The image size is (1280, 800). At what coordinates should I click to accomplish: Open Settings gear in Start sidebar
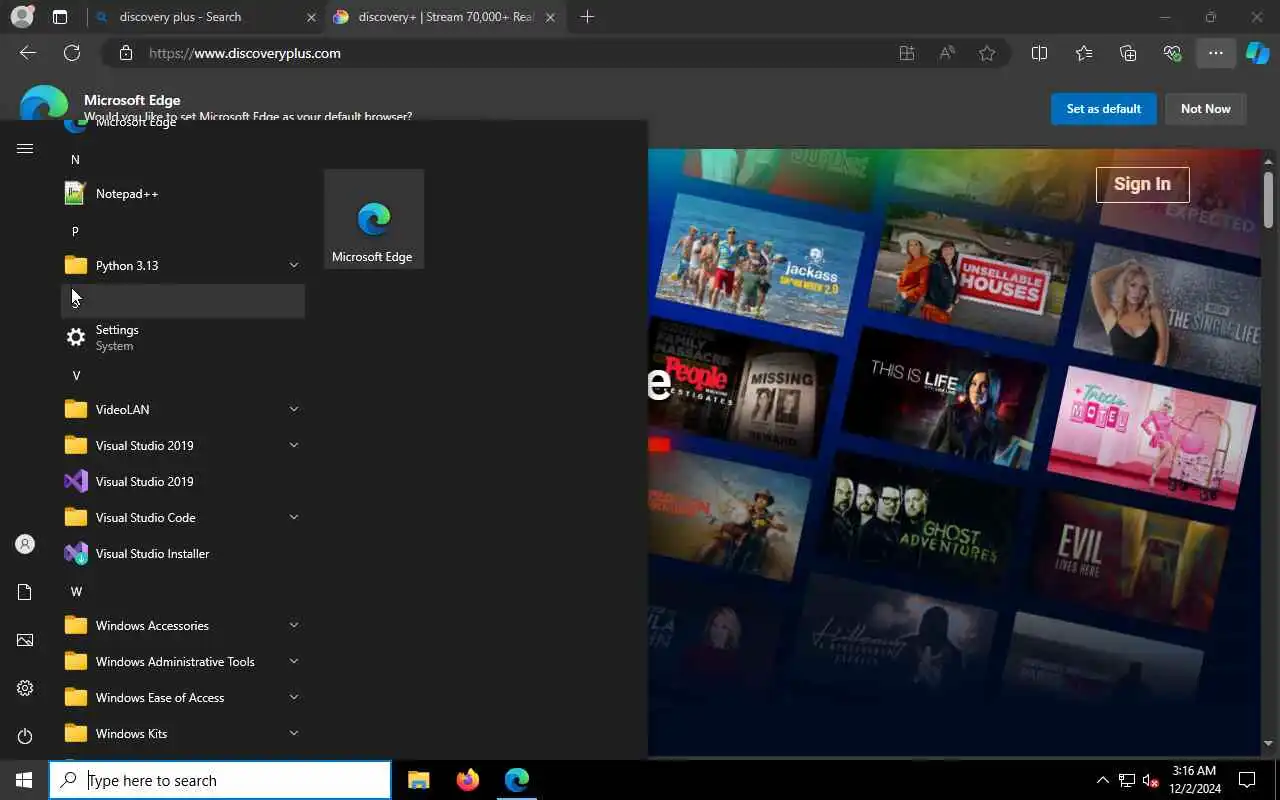25,688
